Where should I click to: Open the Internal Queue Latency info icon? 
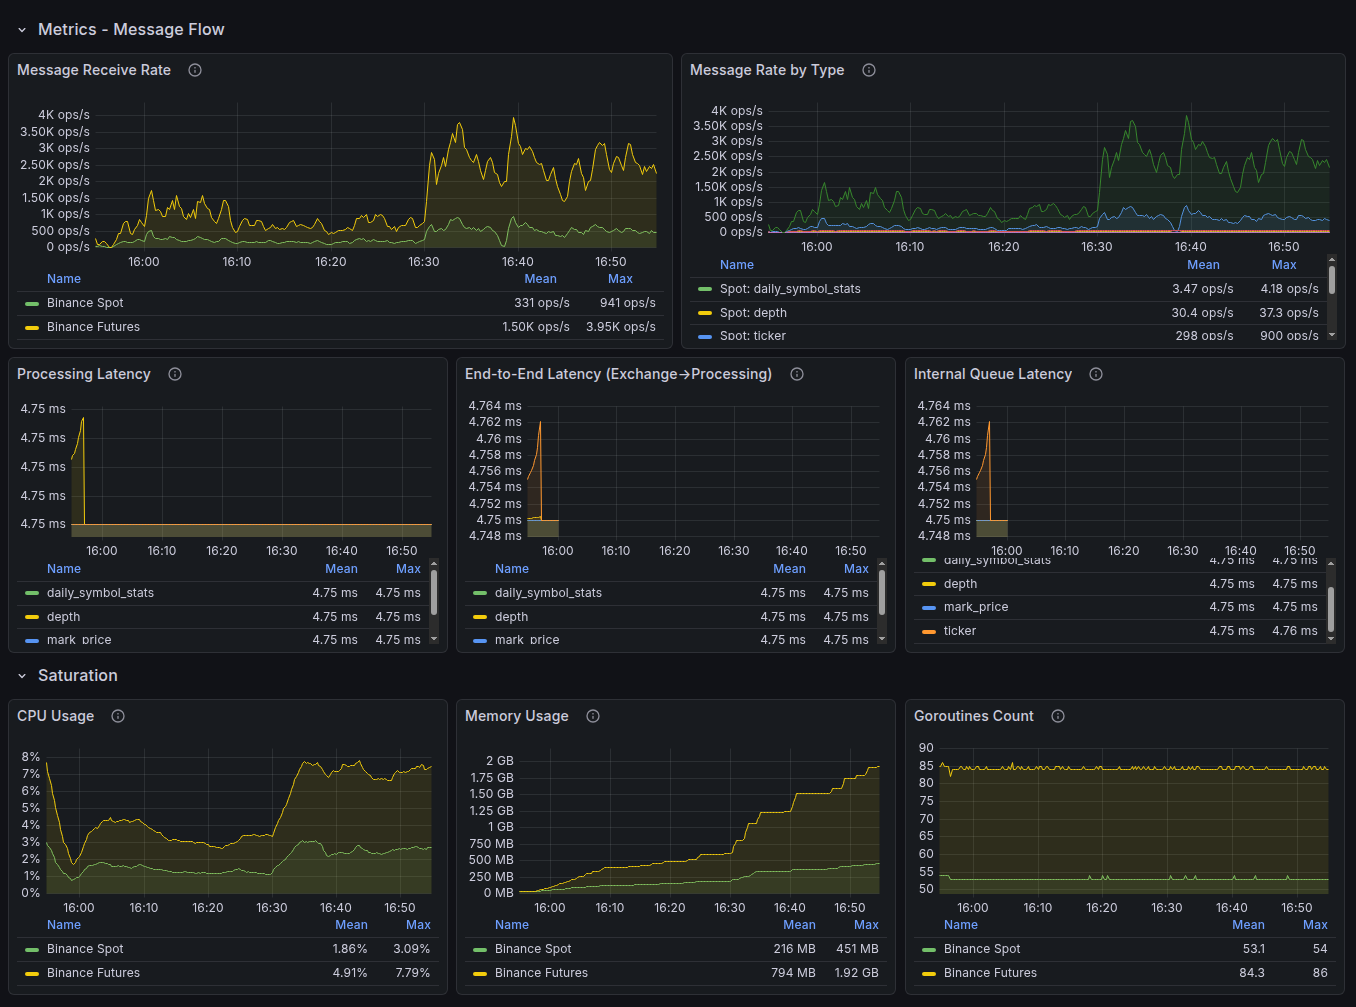pyautogui.click(x=1095, y=374)
